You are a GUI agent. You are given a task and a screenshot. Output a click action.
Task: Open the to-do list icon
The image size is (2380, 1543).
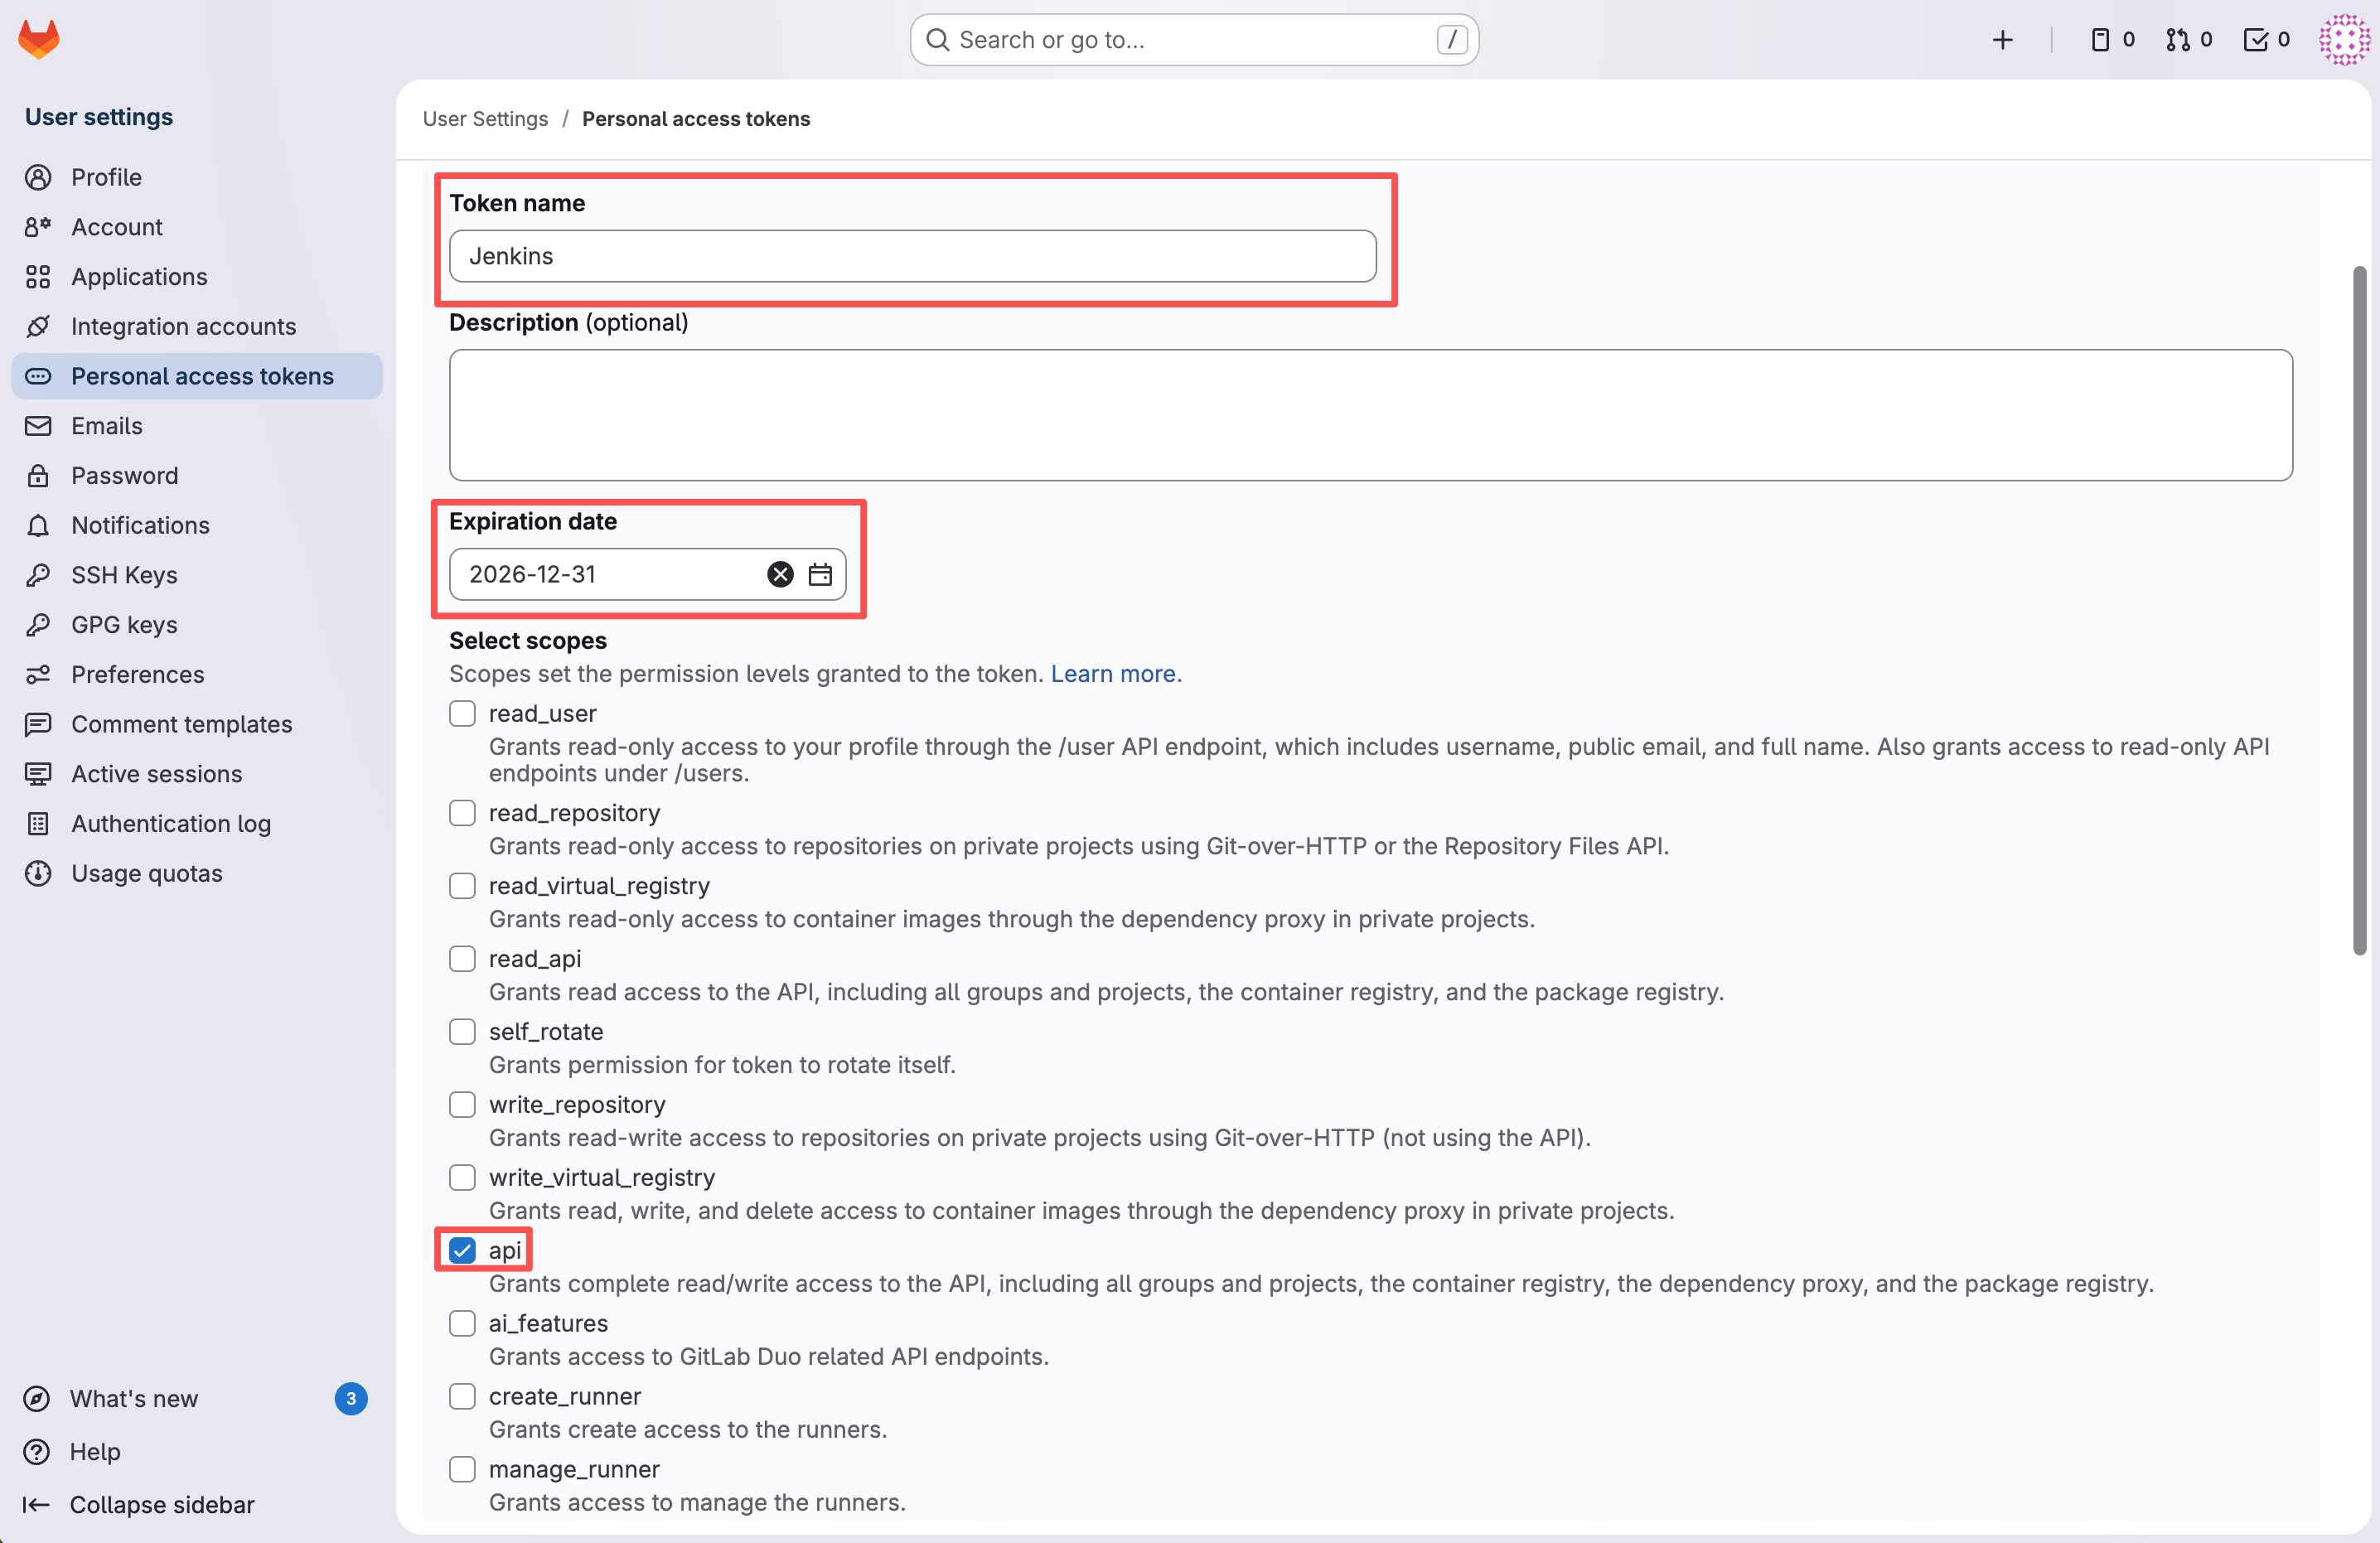pos(2265,39)
